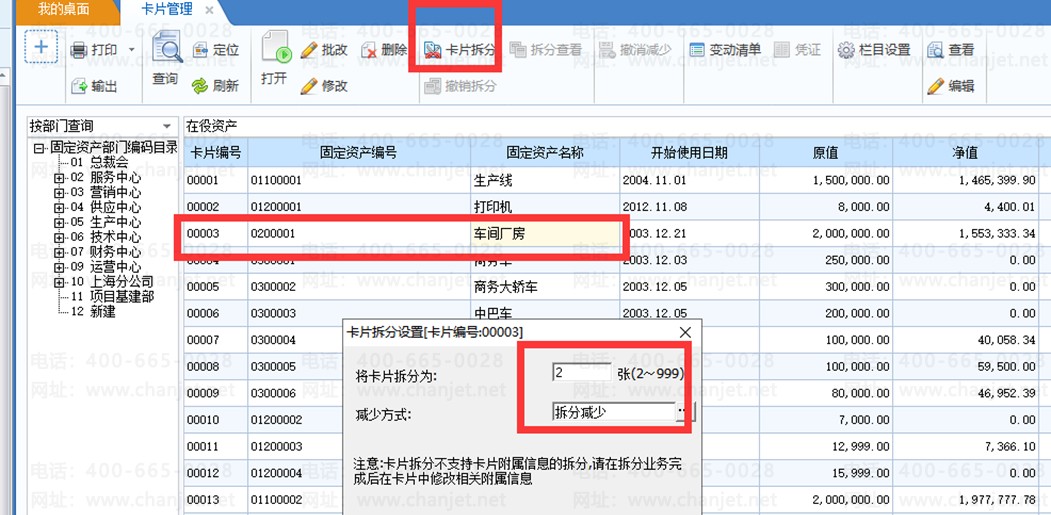The height and width of the screenshot is (515, 1051).
Task: Click the 46,952.39 net value cell
Action: 965,393
